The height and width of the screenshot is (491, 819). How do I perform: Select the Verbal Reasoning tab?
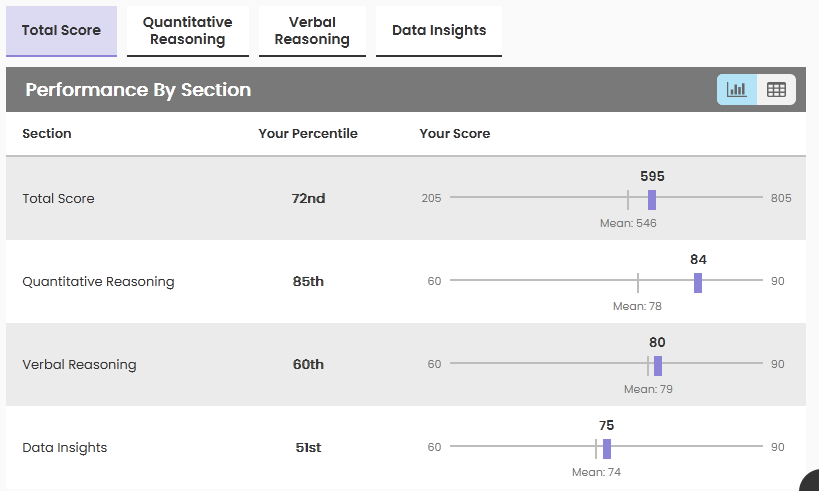(x=312, y=30)
